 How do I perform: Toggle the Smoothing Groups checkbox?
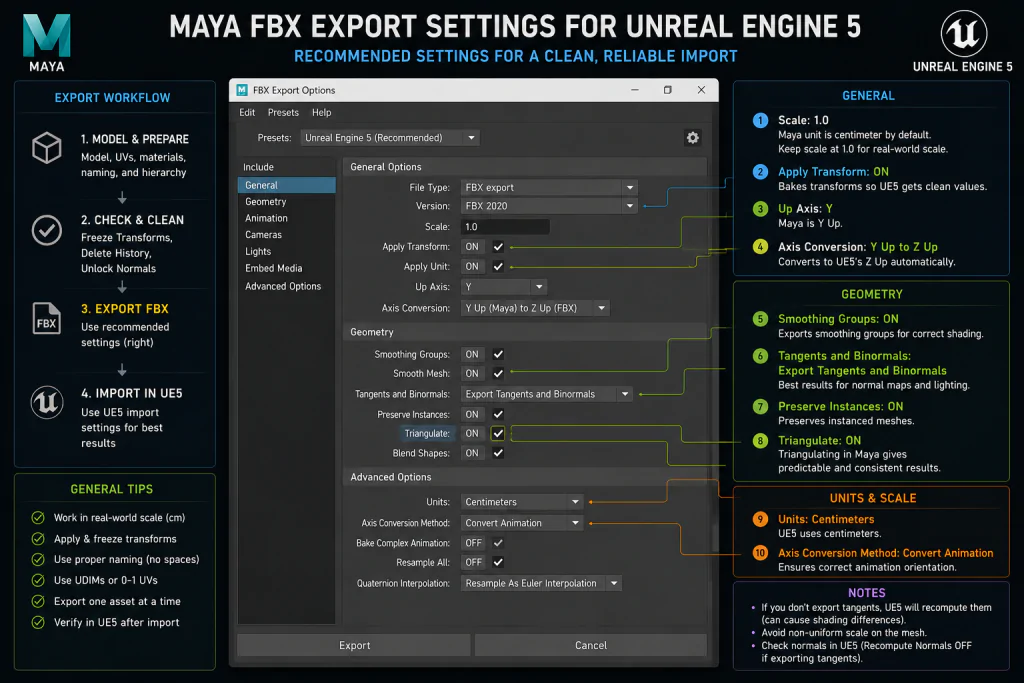498,355
